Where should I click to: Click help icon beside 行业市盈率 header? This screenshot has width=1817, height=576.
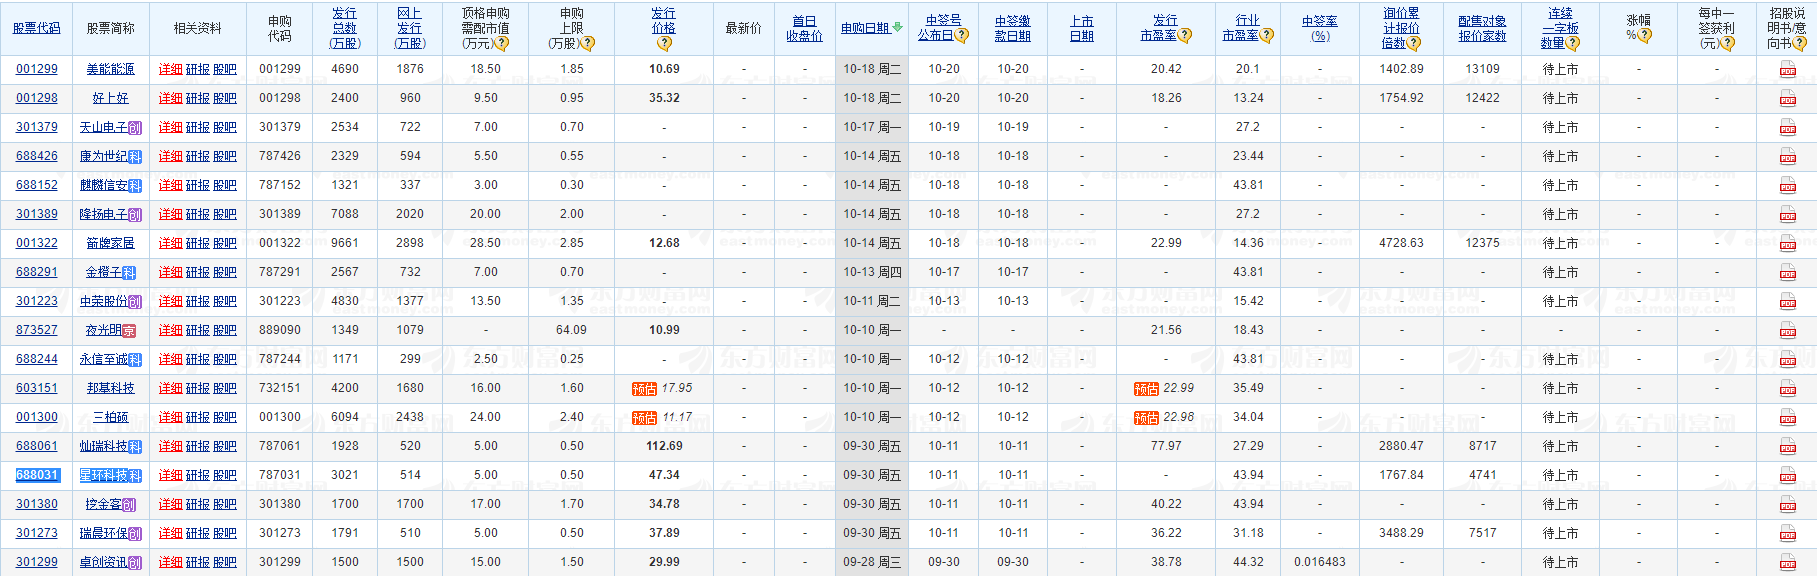click(x=1267, y=35)
